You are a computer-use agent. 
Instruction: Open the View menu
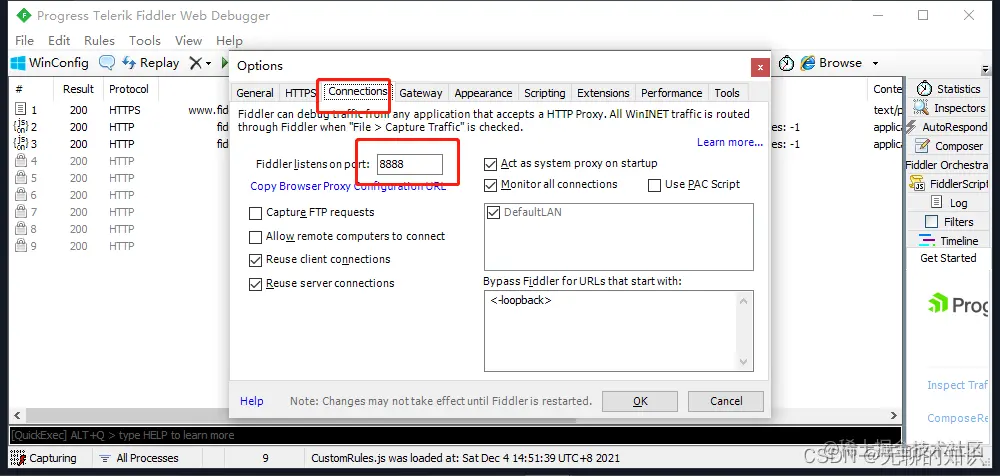click(x=188, y=40)
